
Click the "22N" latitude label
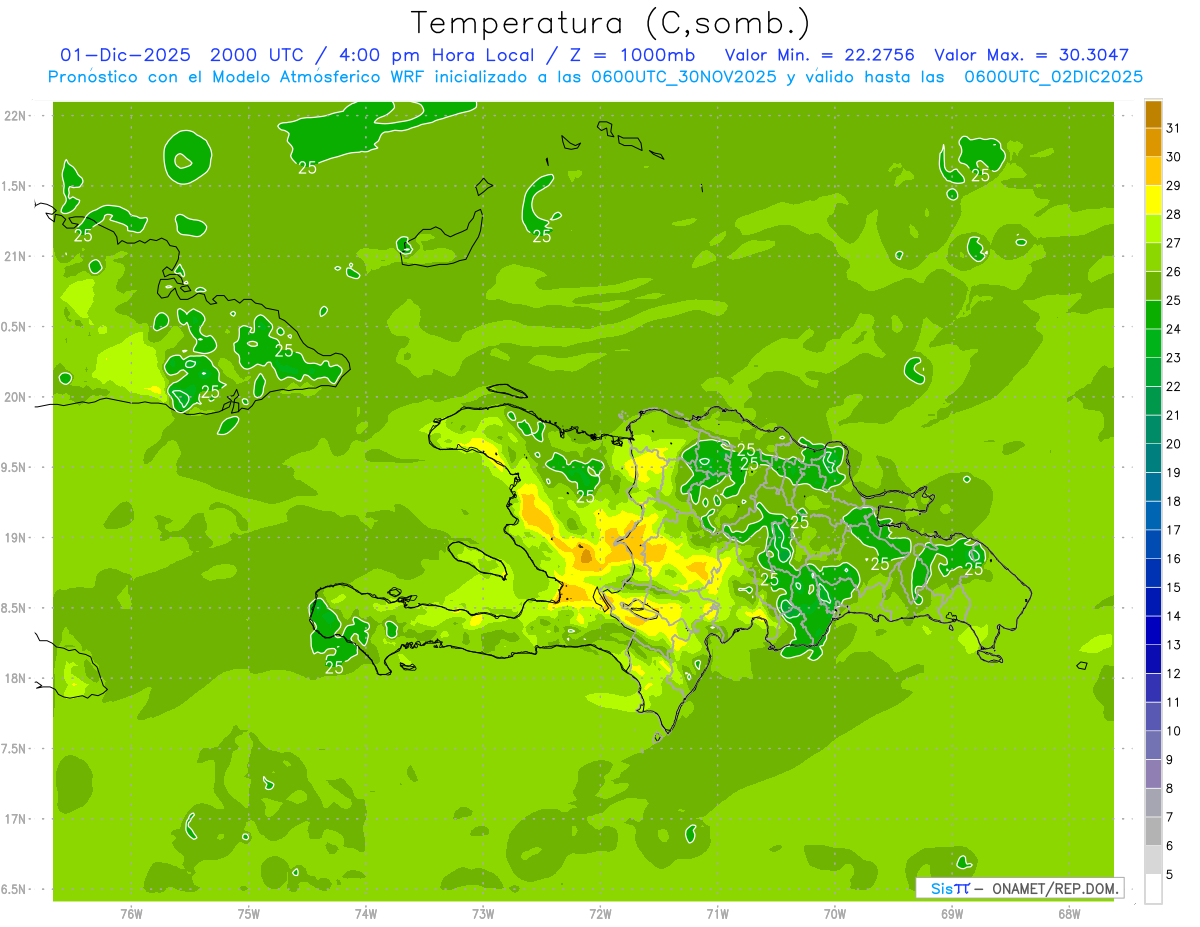pyautogui.click(x=17, y=116)
